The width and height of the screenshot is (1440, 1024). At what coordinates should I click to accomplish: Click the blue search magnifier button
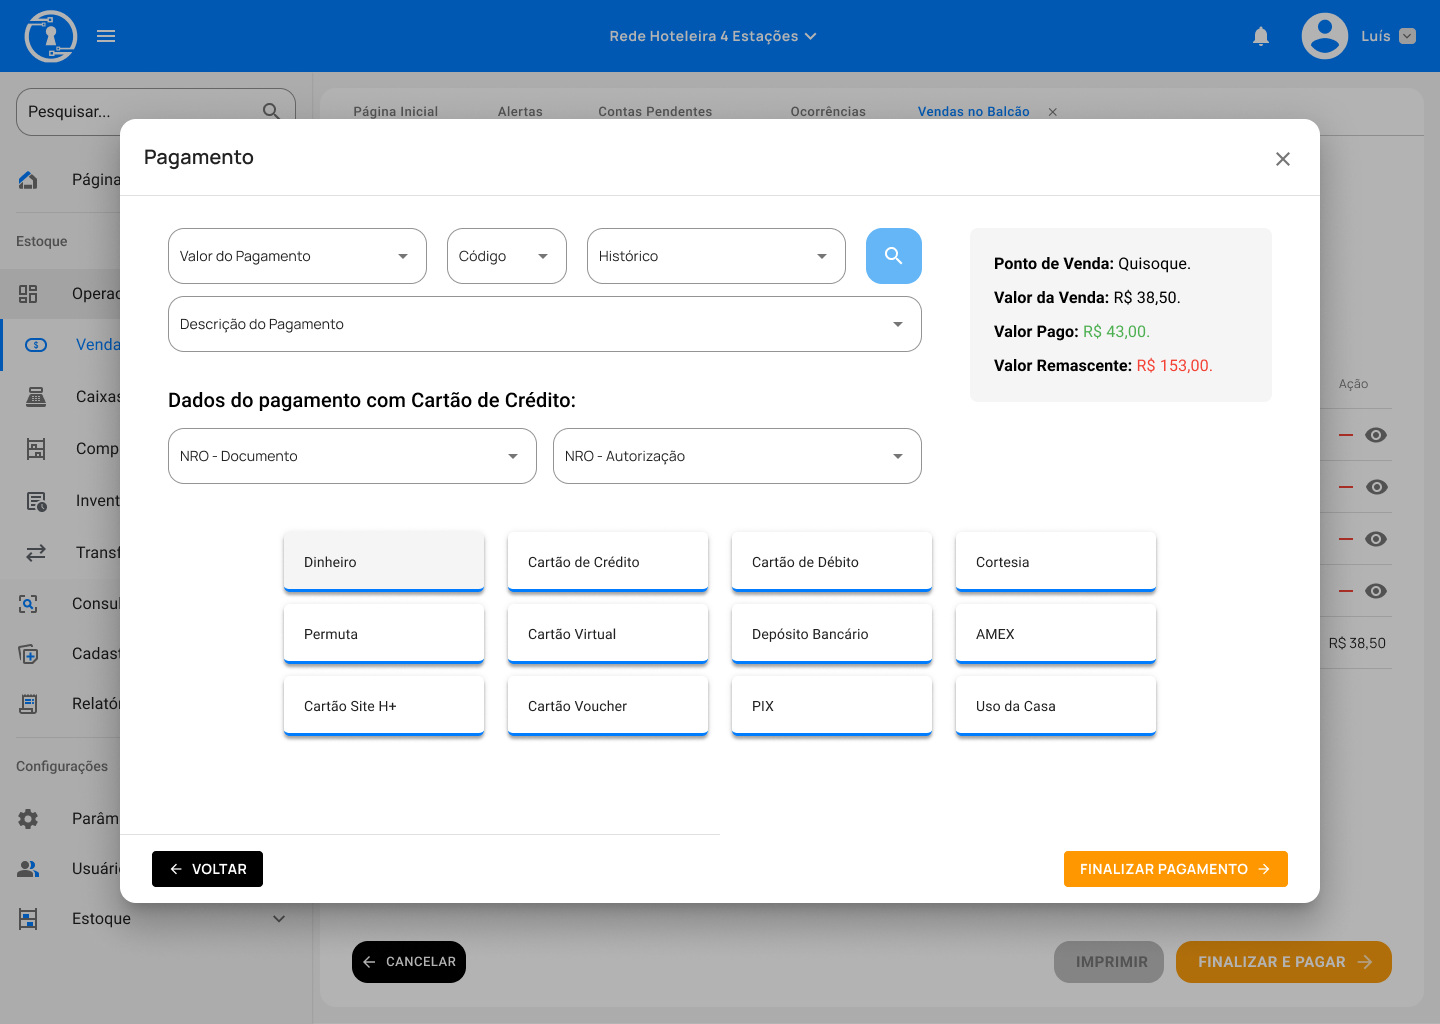pyautogui.click(x=893, y=256)
